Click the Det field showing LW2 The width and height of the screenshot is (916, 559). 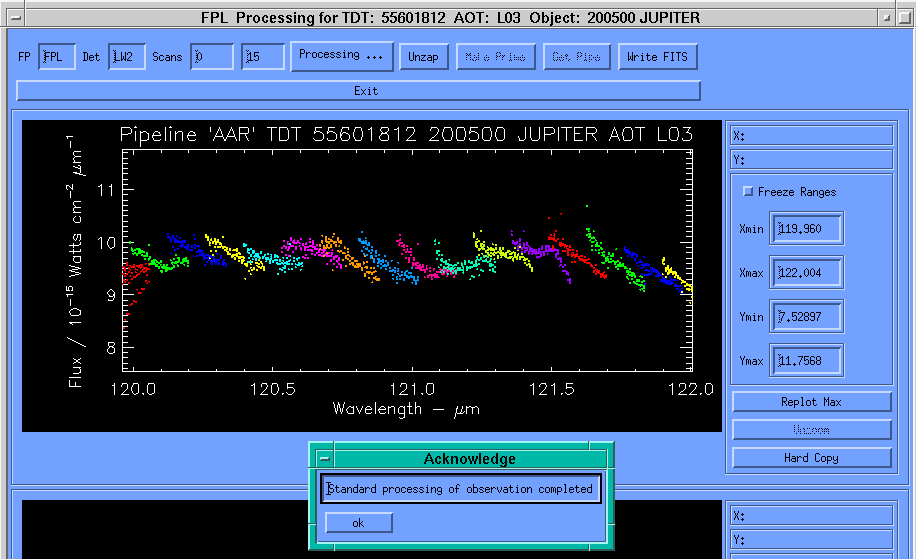click(126, 57)
